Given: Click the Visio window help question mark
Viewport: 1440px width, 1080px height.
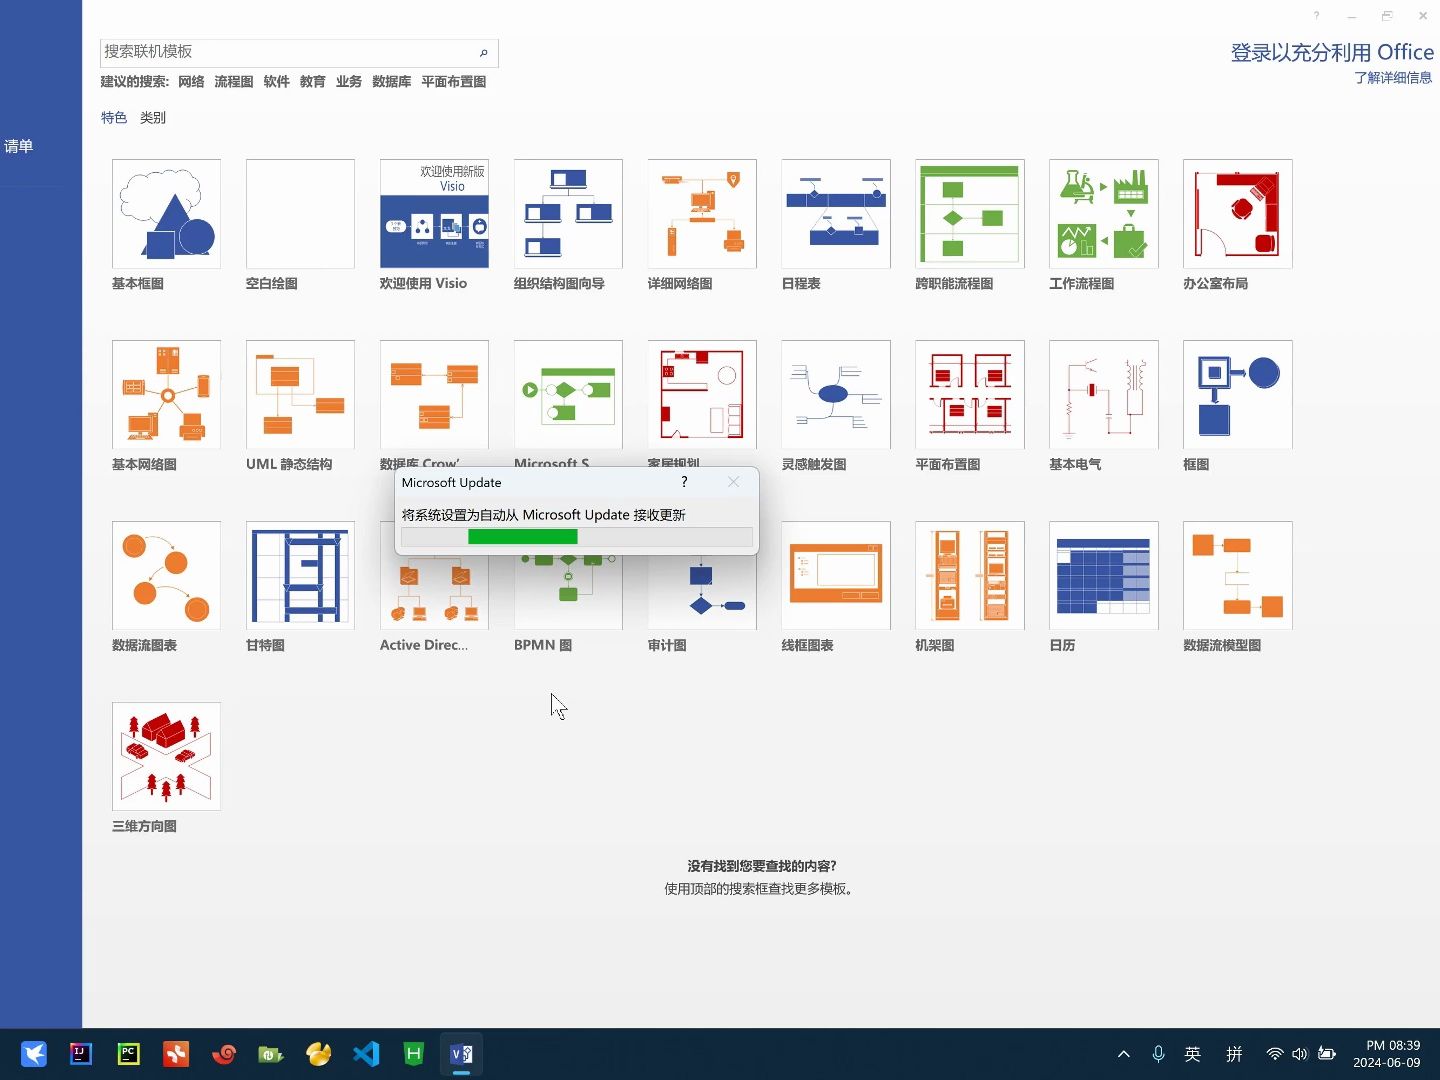Looking at the screenshot, I should (x=1316, y=16).
